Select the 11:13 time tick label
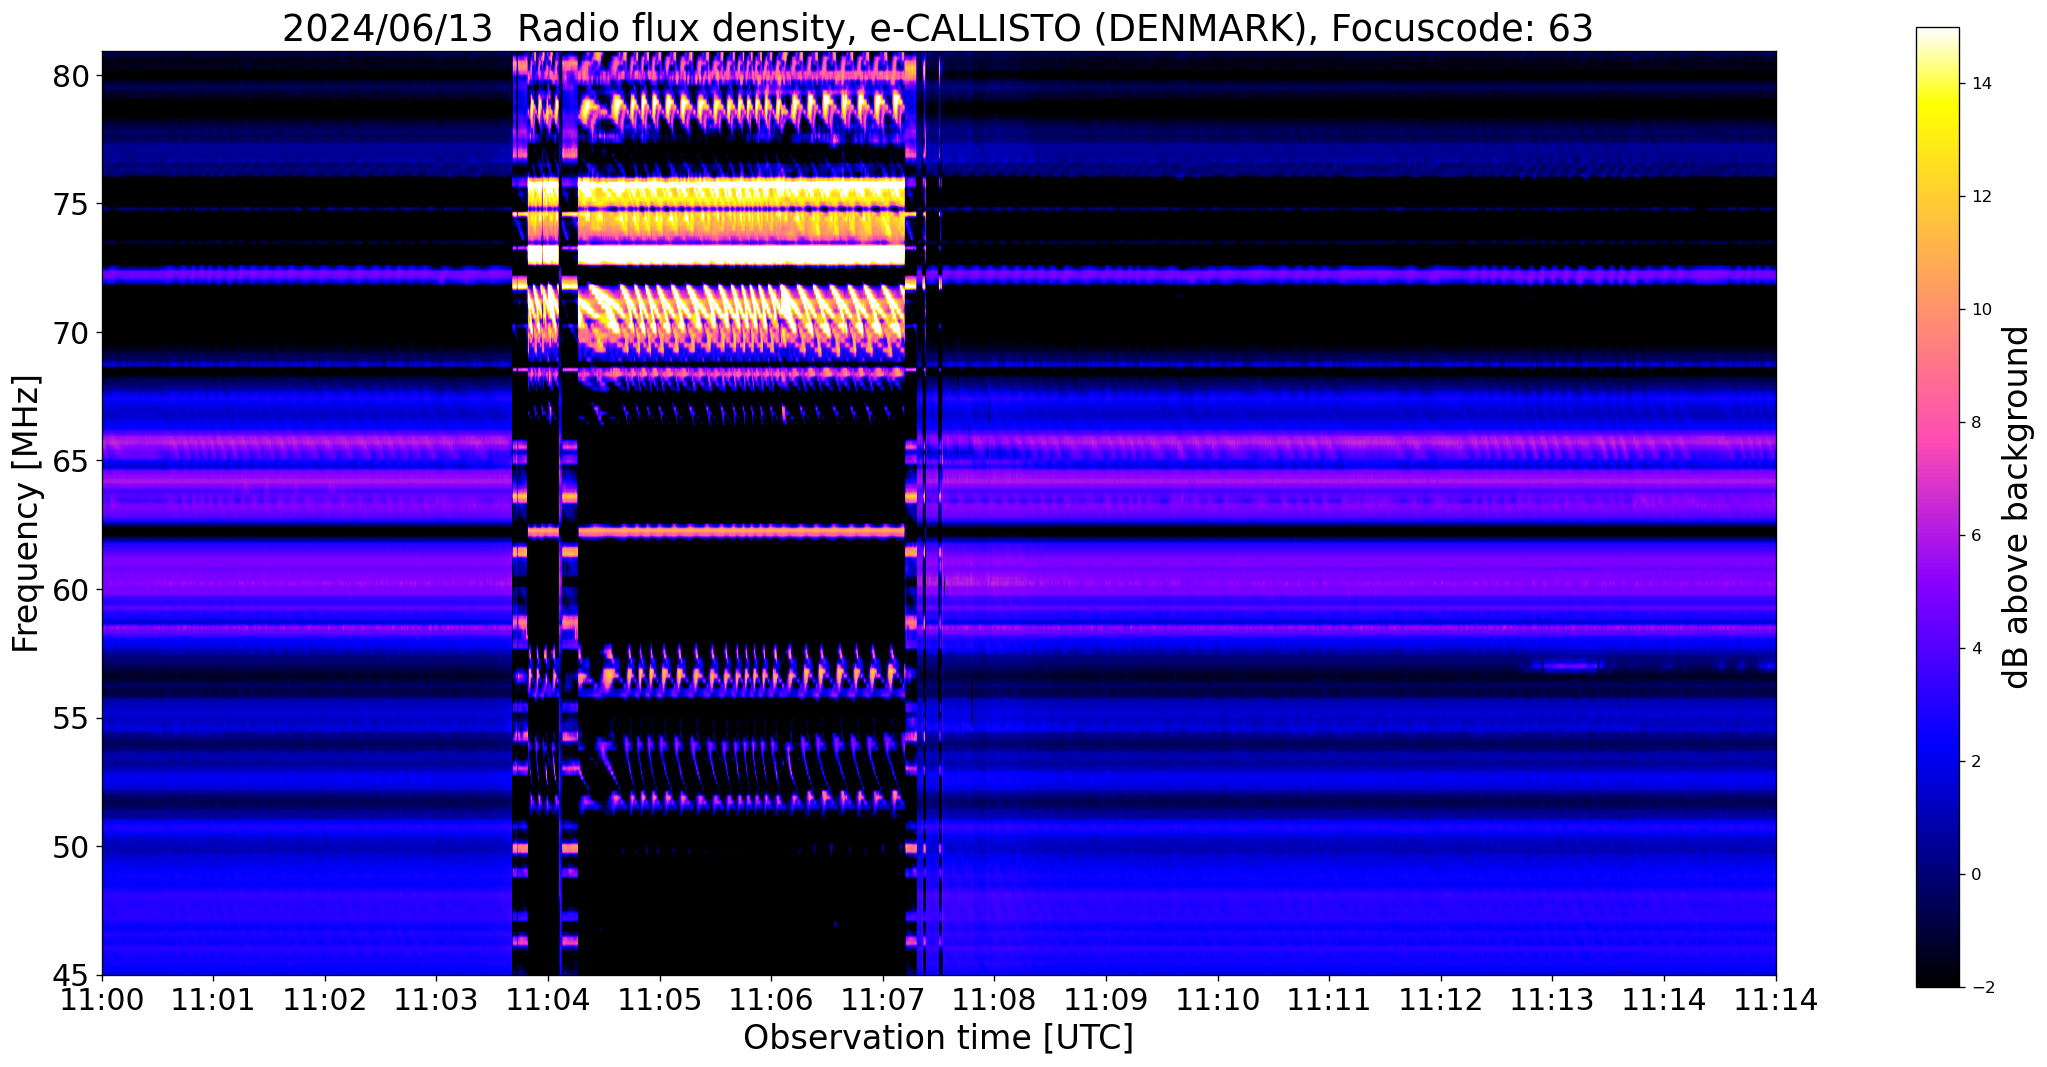Screen dimensions: 2047x1067 (1552, 999)
